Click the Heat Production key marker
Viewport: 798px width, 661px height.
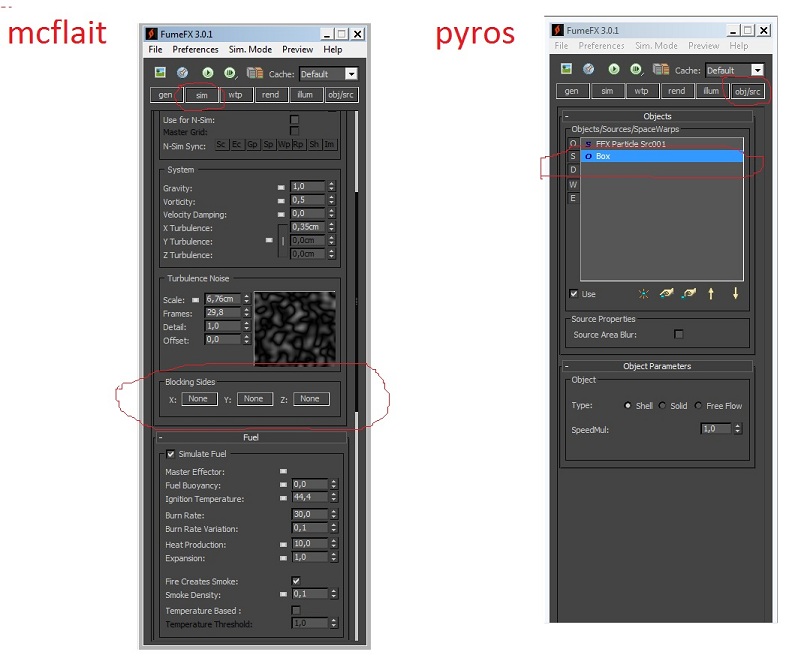tap(283, 544)
